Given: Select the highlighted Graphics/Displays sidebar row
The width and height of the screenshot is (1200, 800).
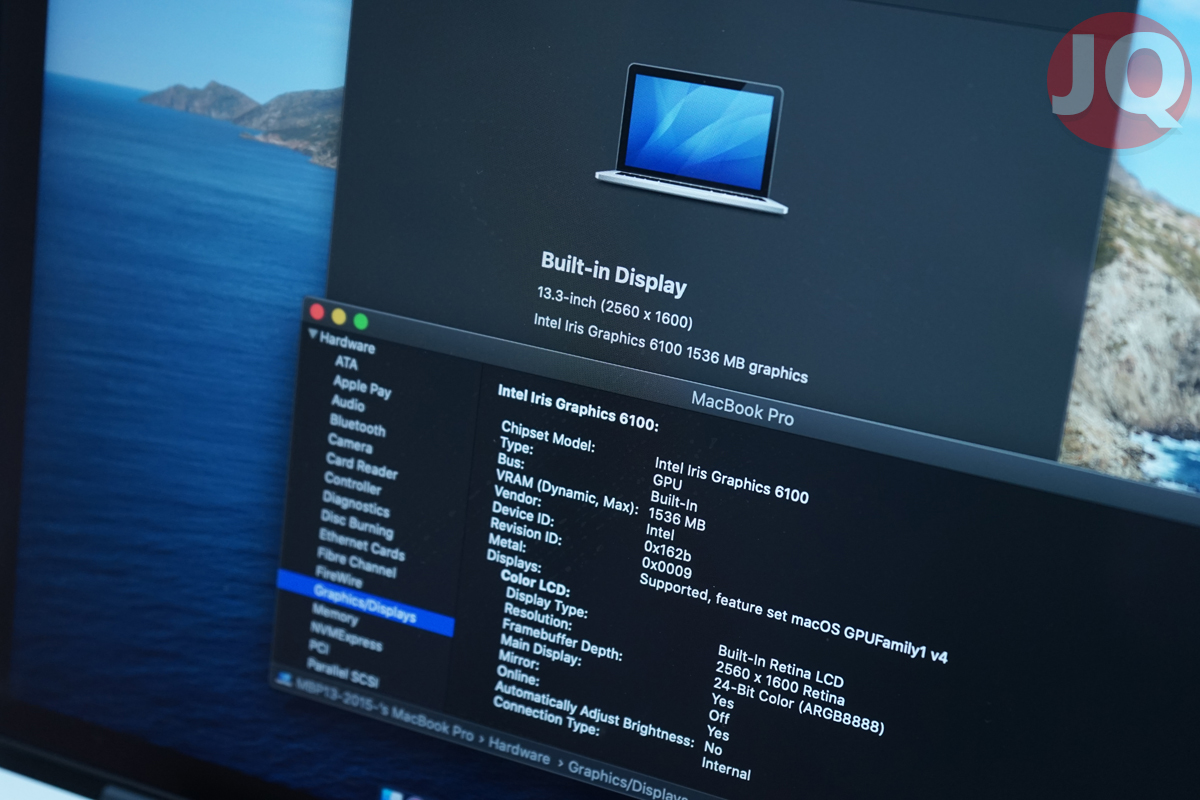Looking at the screenshot, I should (365, 603).
